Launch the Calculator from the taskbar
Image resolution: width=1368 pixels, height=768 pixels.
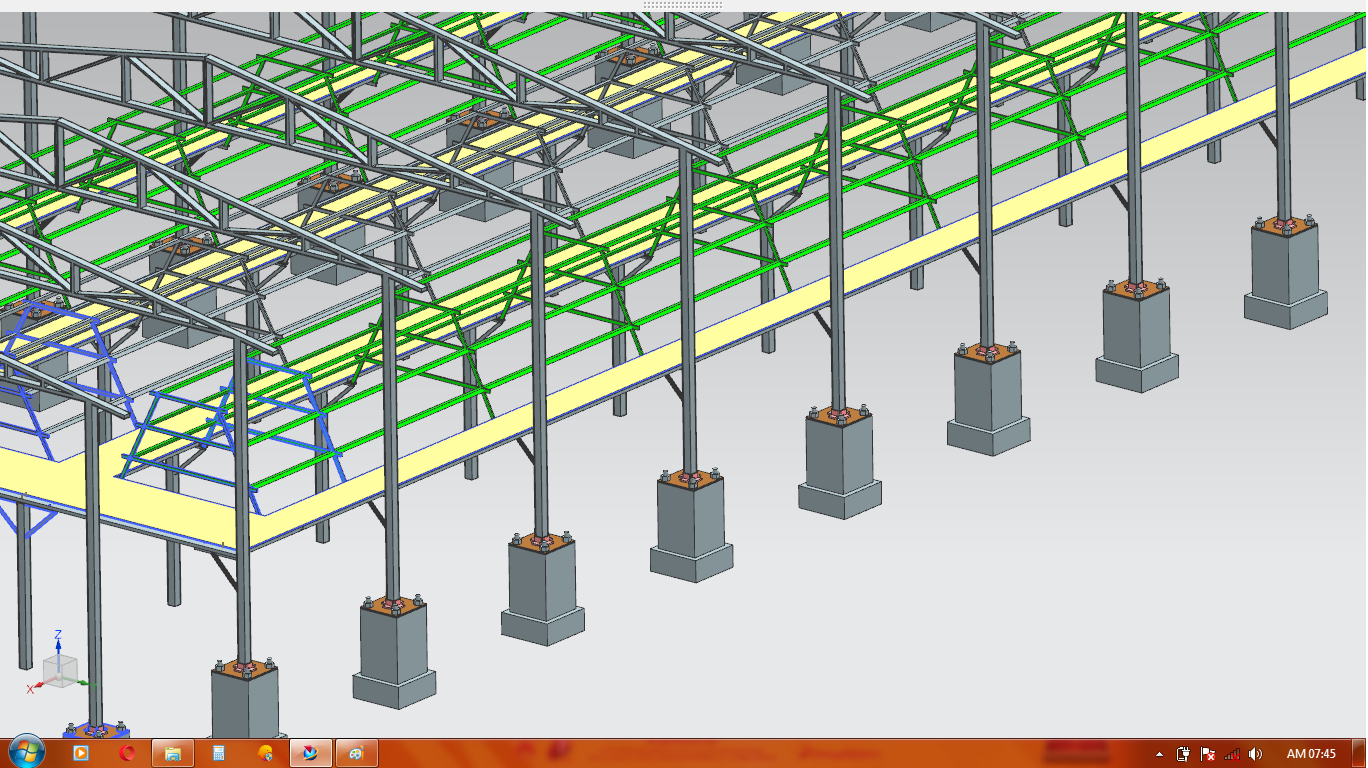pyautogui.click(x=219, y=753)
